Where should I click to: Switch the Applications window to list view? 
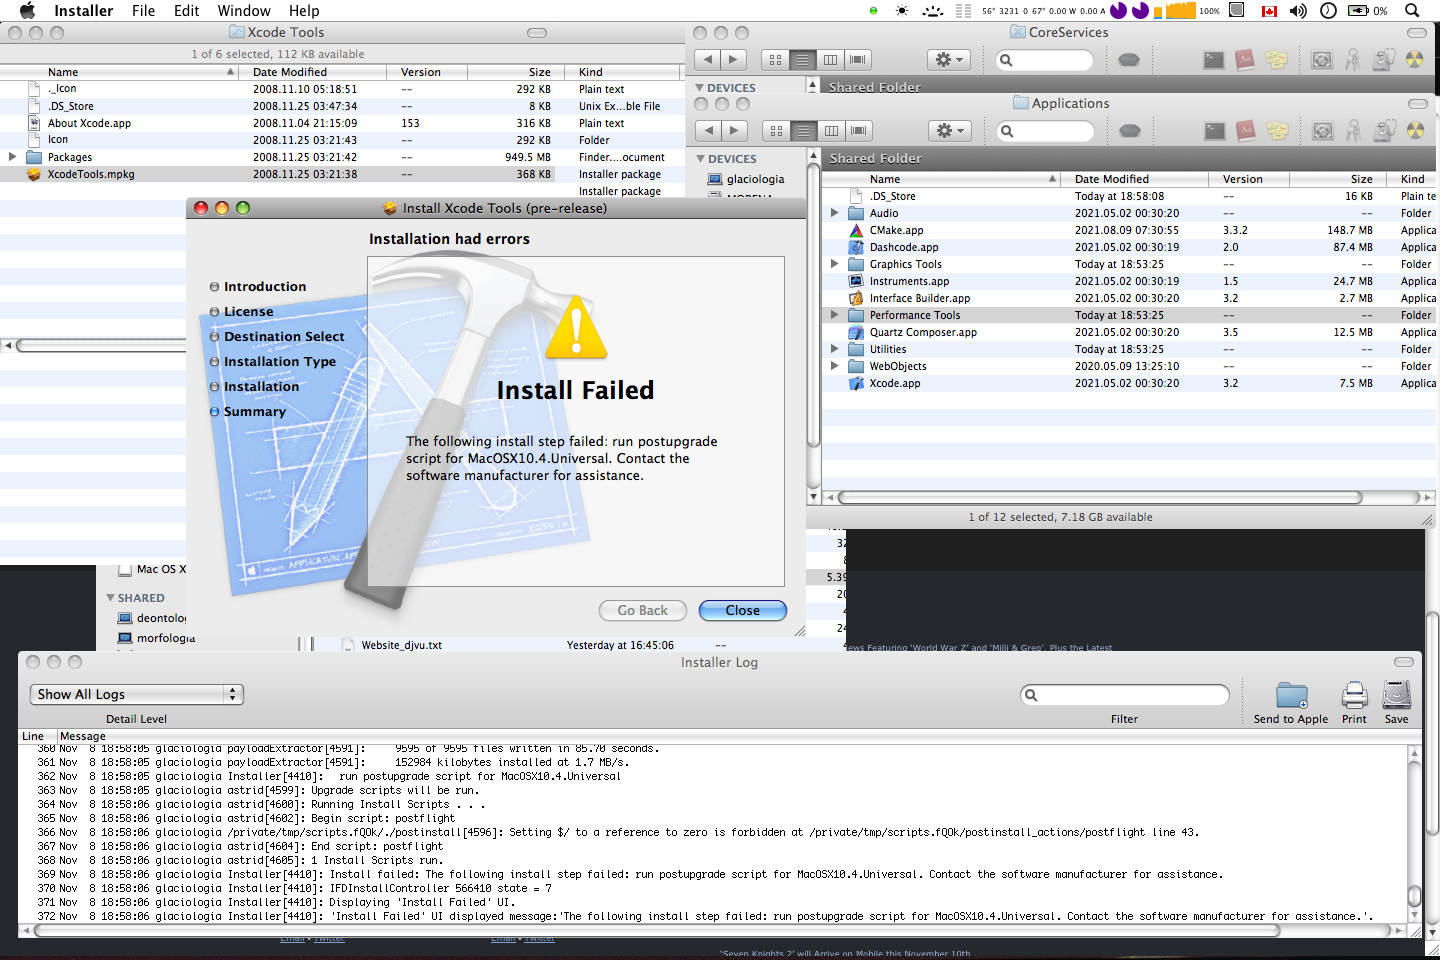tap(804, 131)
